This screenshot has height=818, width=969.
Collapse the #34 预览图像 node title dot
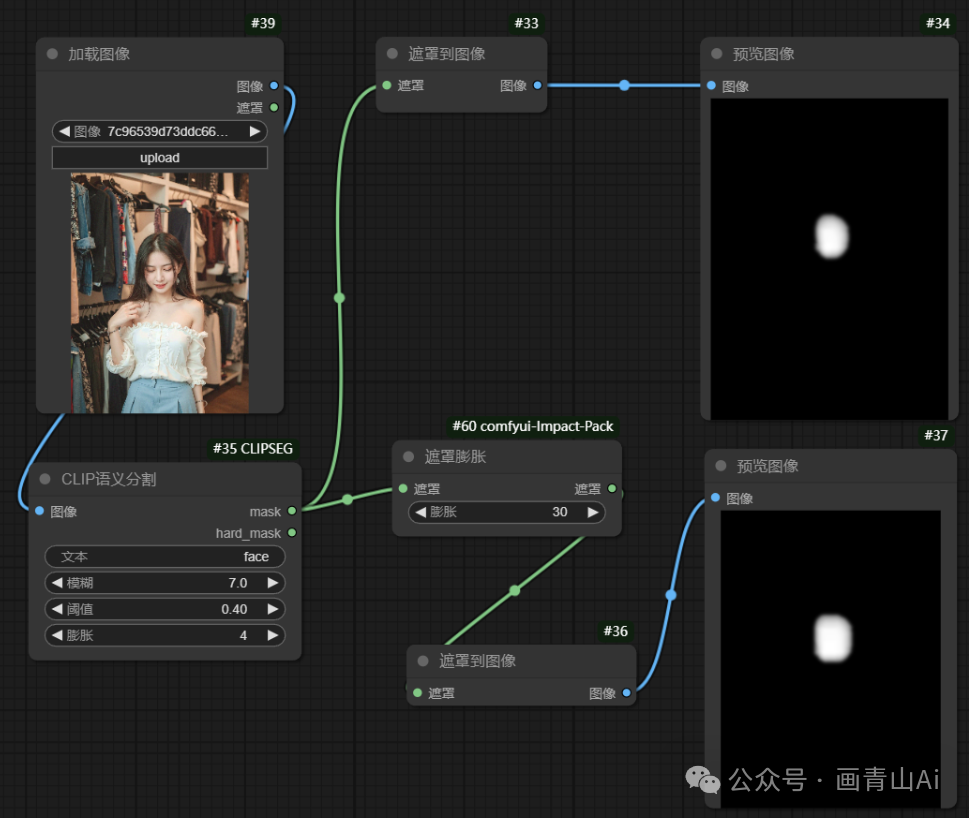[x=717, y=54]
